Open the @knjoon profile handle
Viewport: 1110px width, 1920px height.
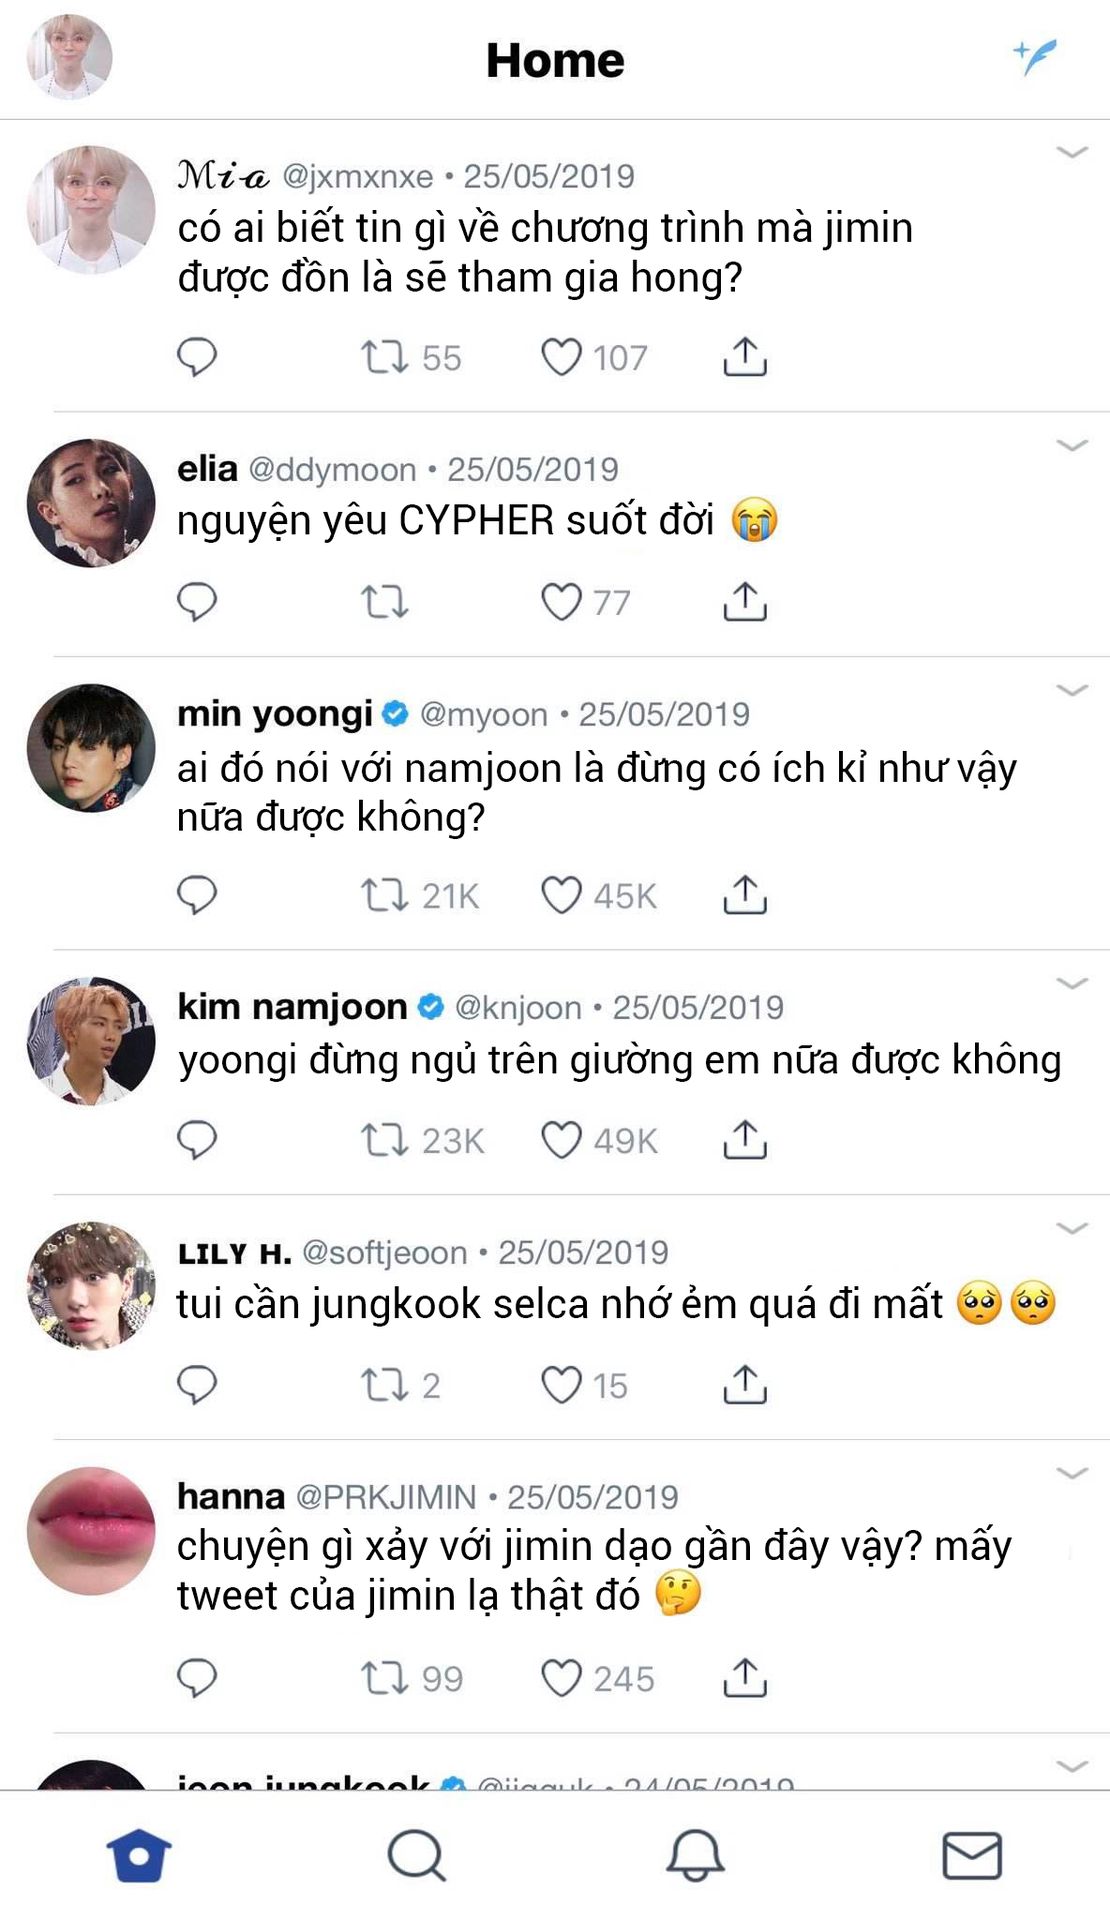(x=518, y=1007)
